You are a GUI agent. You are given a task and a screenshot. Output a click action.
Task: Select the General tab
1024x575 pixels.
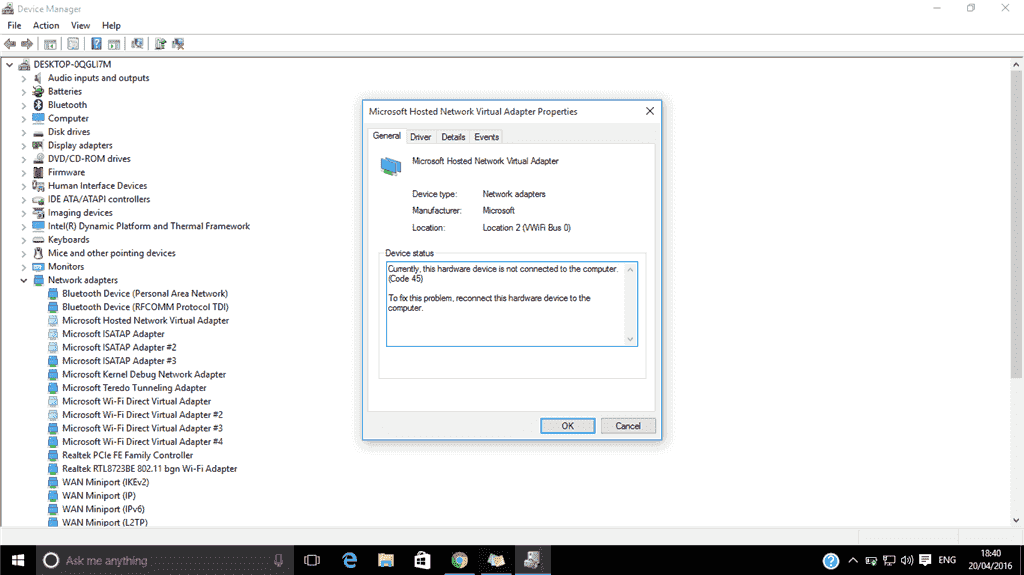click(387, 135)
